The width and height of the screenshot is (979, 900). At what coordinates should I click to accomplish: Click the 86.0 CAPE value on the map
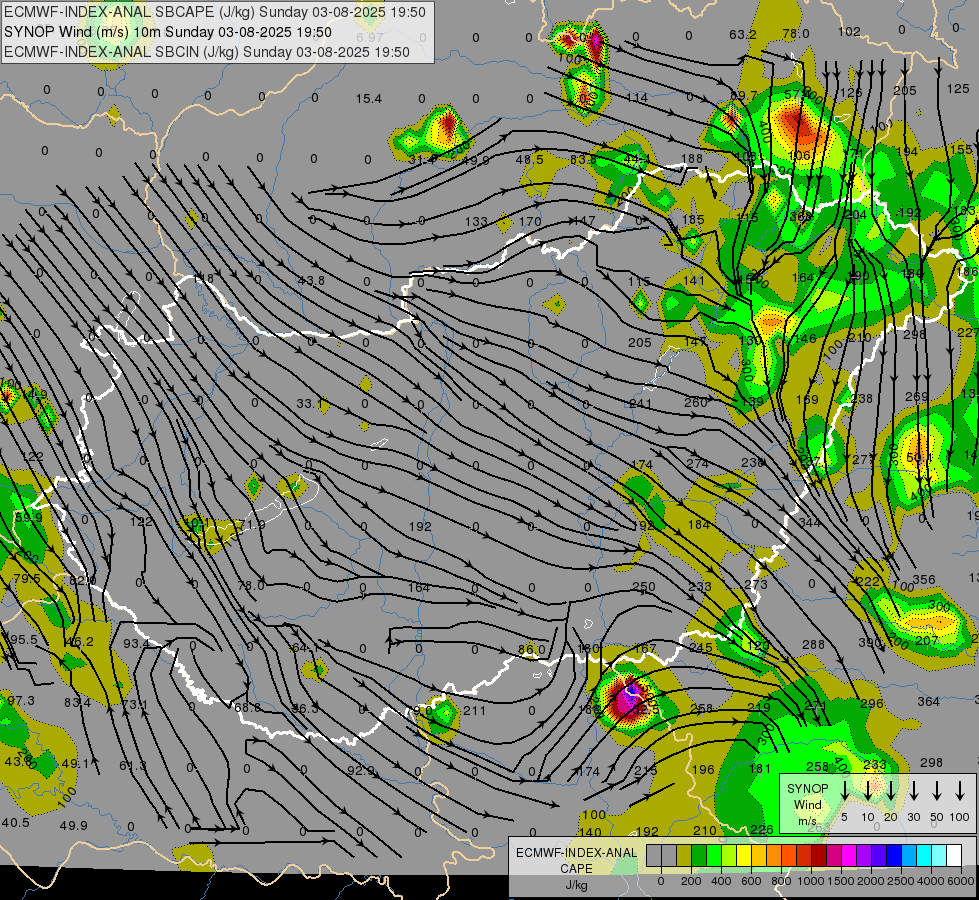point(531,650)
